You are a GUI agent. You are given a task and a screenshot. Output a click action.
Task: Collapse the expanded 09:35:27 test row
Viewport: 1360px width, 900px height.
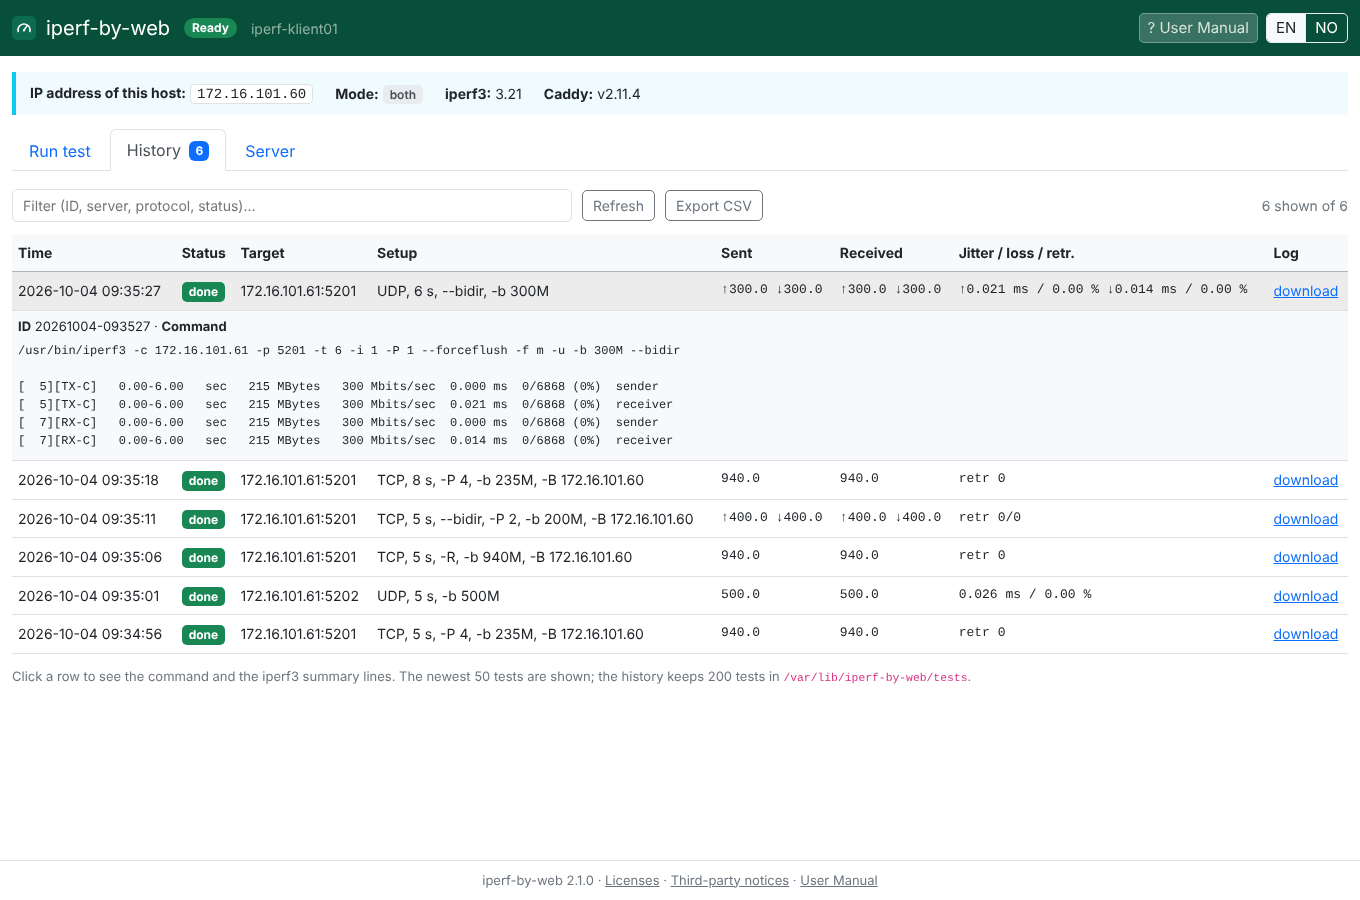tap(680, 291)
